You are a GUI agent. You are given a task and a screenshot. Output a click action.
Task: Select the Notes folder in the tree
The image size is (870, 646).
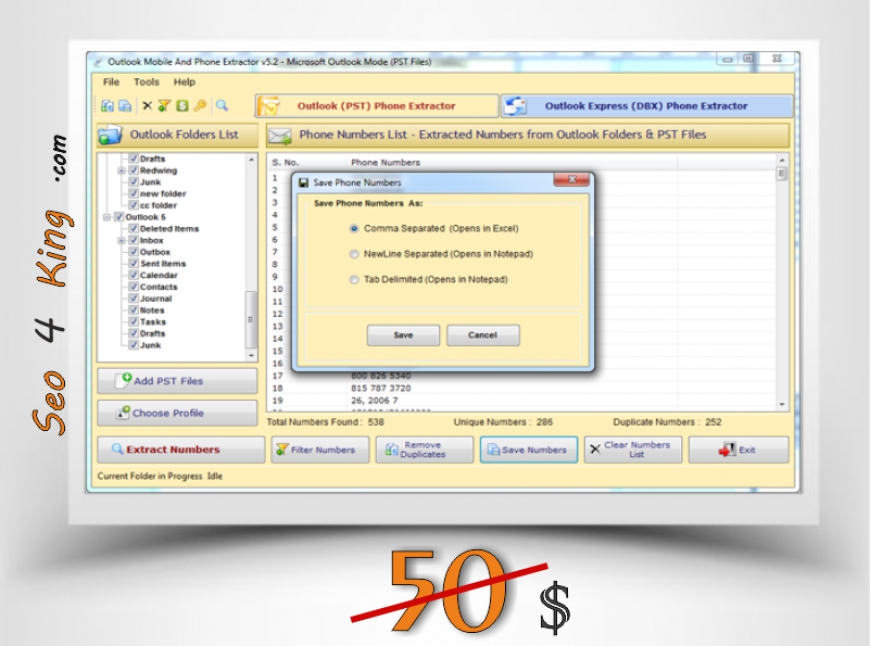point(152,310)
